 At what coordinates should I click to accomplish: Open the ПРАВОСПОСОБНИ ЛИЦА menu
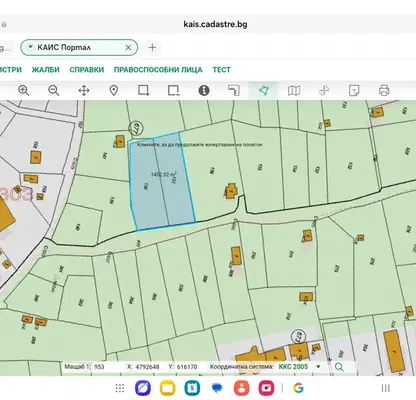[158, 70]
